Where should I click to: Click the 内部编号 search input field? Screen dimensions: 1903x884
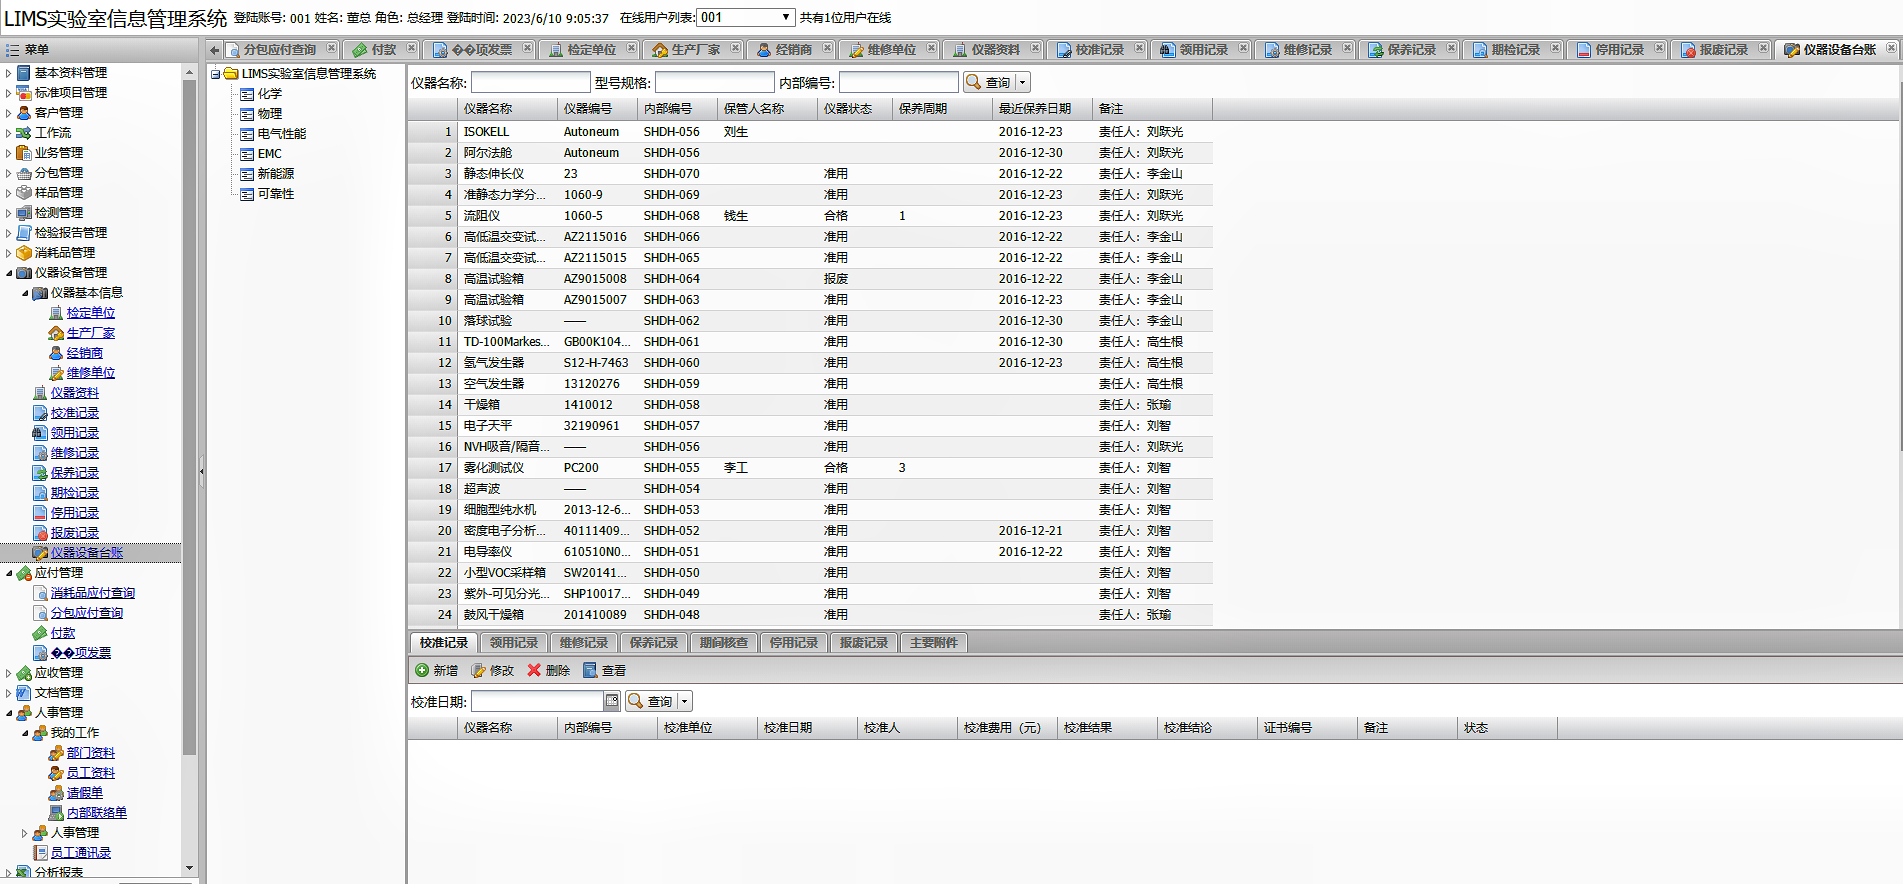click(899, 82)
